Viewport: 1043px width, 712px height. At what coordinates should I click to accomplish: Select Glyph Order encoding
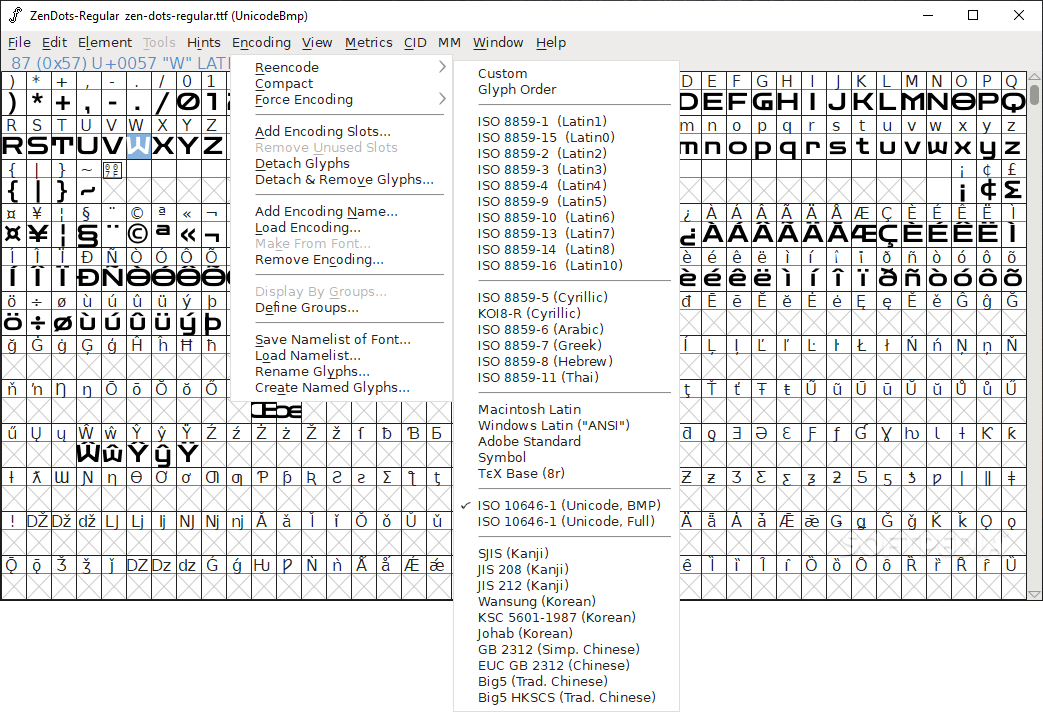point(517,89)
